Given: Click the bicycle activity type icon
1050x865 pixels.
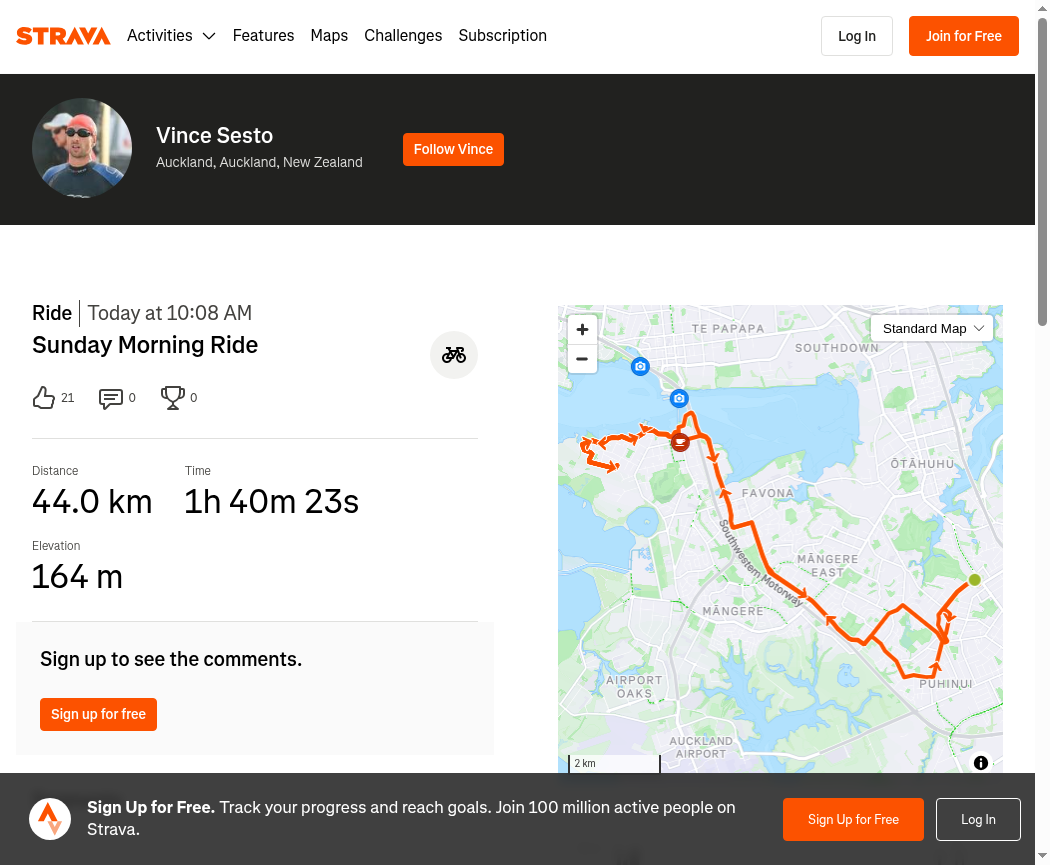Looking at the screenshot, I should point(453,355).
